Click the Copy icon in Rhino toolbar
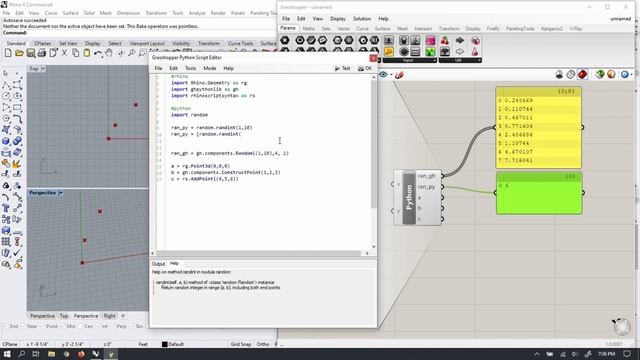 pyautogui.click(x=76, y=53)
